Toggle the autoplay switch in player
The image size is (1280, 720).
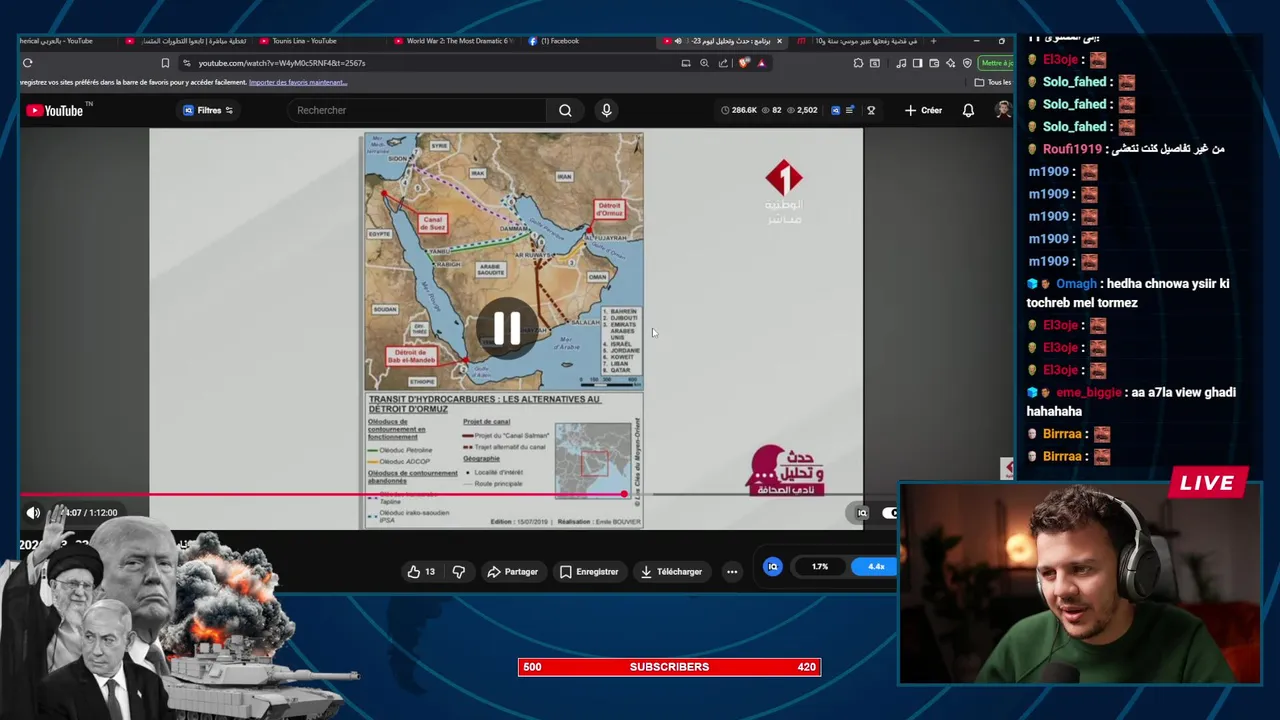889,513
